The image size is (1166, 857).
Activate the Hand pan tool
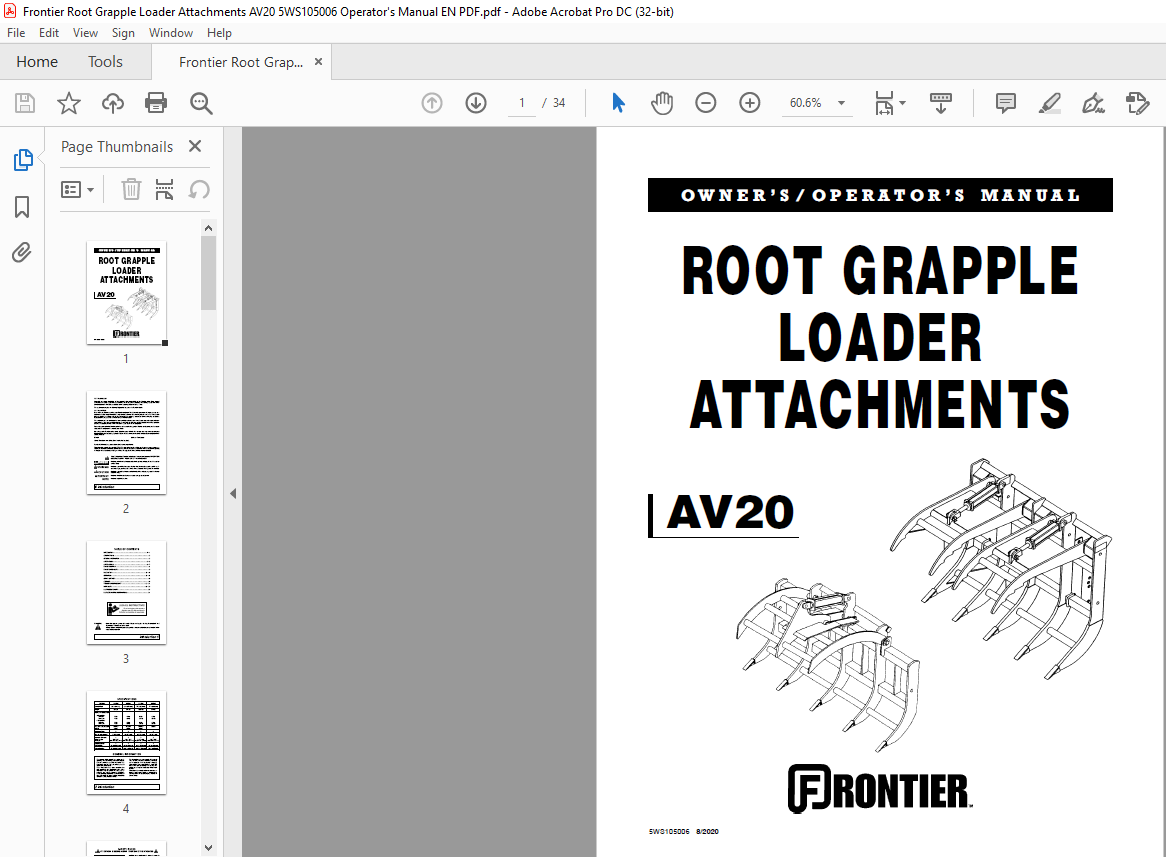point(661,103)
